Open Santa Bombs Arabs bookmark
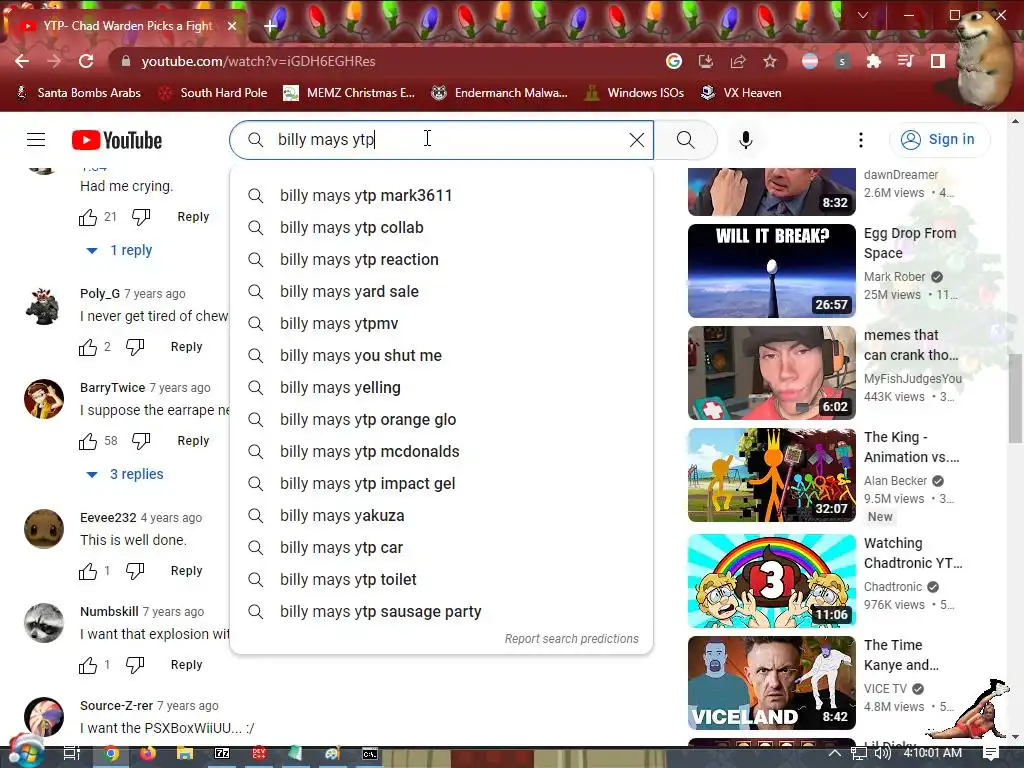This screenshot has height=768, width=1024. point(78,93)
